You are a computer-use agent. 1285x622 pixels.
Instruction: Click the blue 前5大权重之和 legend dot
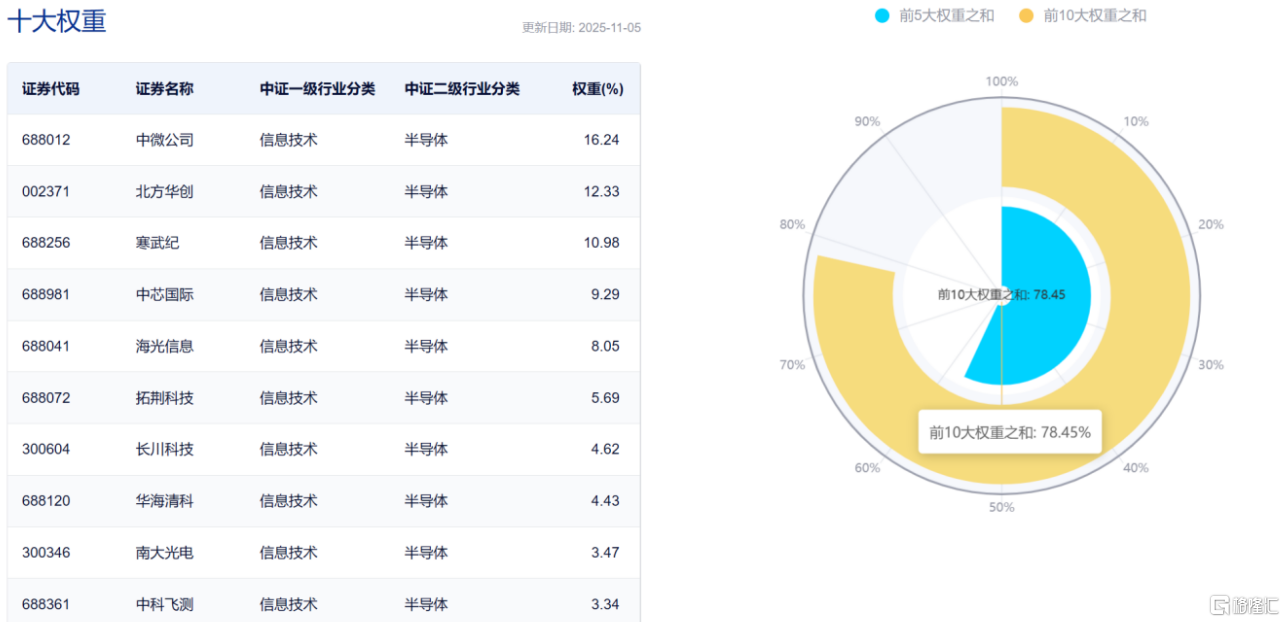point(881,15)
